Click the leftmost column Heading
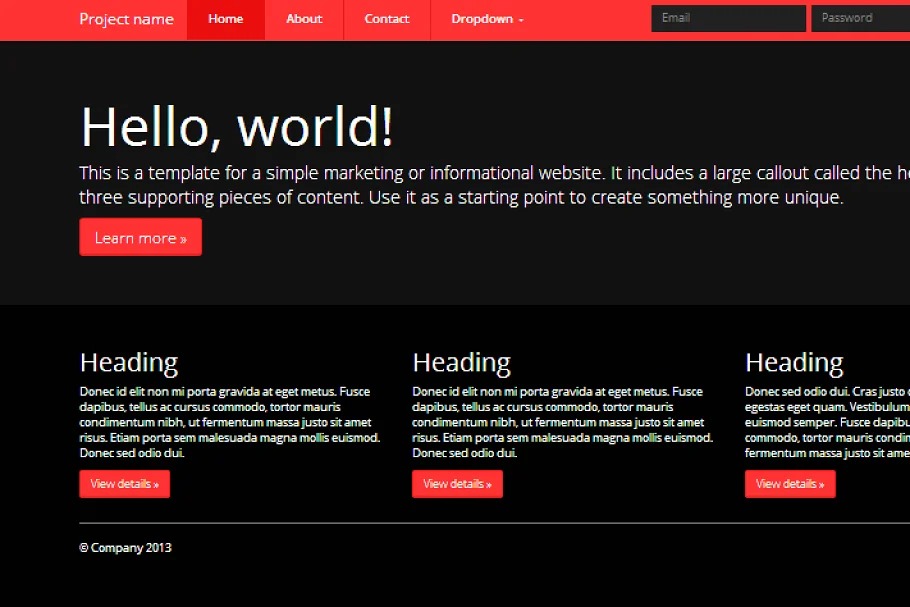Viewport: 910px width, 607px height. tap(129, 362)
